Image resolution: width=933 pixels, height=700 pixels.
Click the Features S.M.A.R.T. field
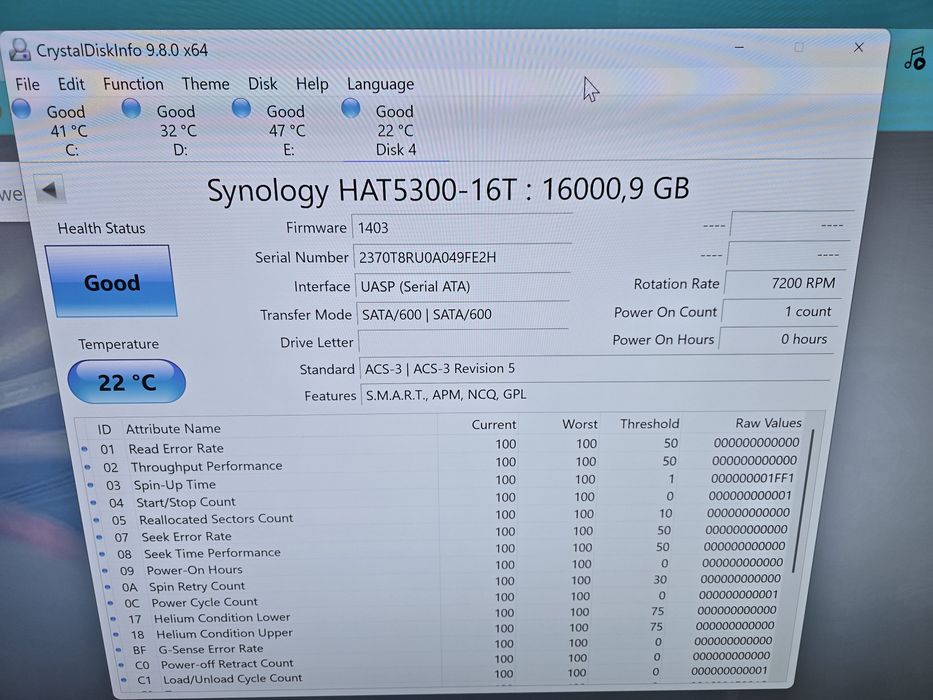pyautogui.click(x=596, y=394)
